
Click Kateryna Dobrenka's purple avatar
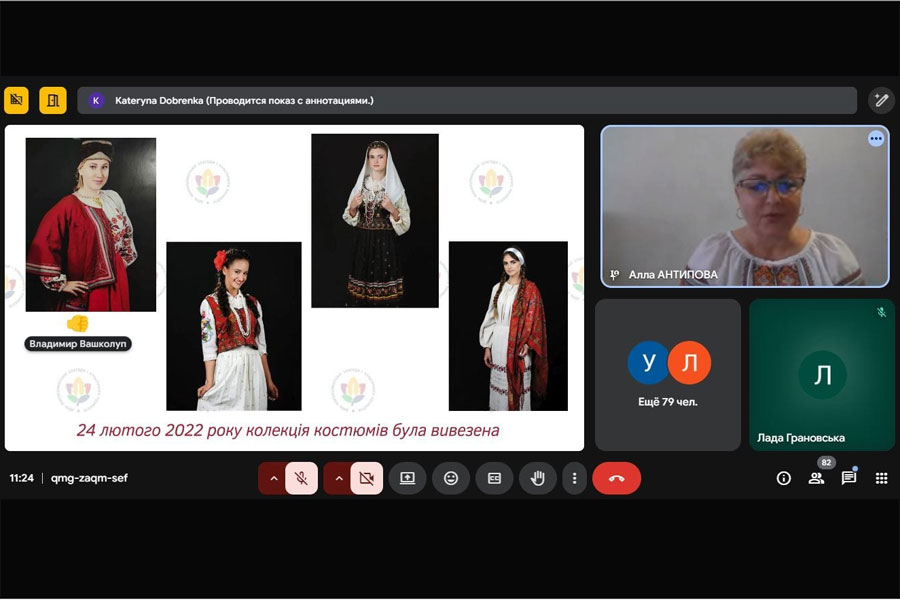(x=96, y=100)
